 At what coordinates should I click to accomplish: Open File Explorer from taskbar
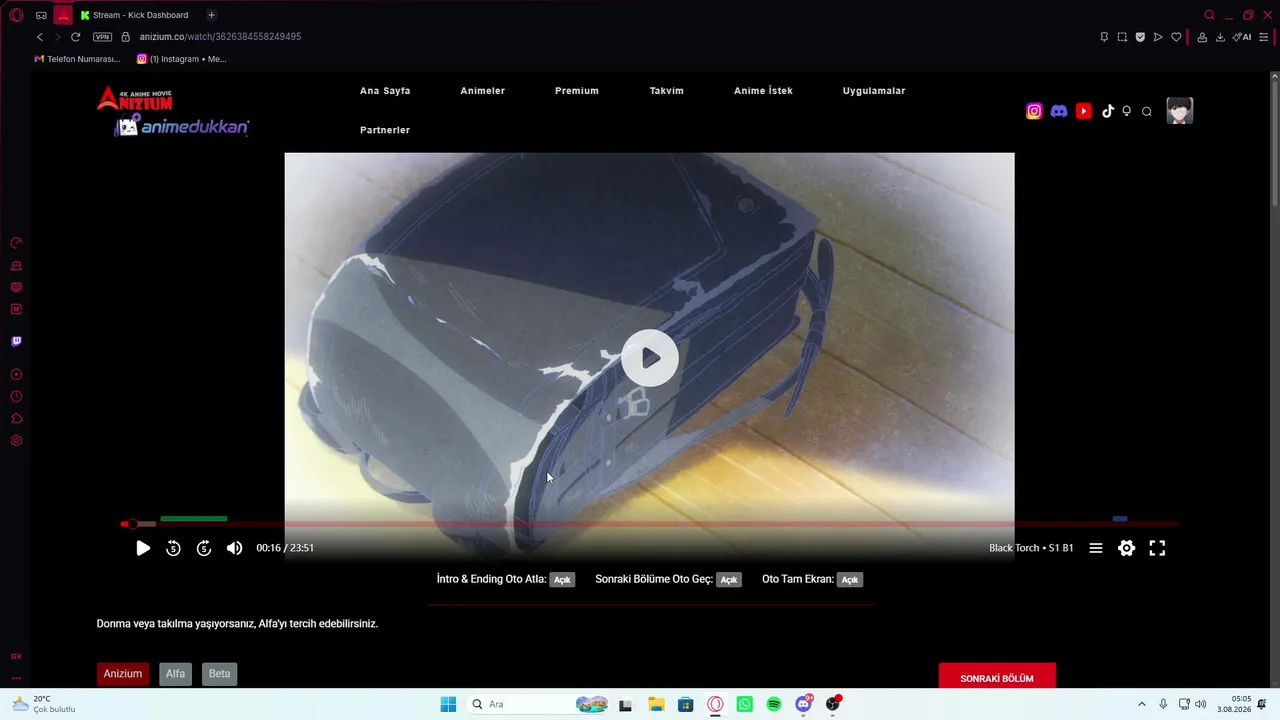click(656, 704)
